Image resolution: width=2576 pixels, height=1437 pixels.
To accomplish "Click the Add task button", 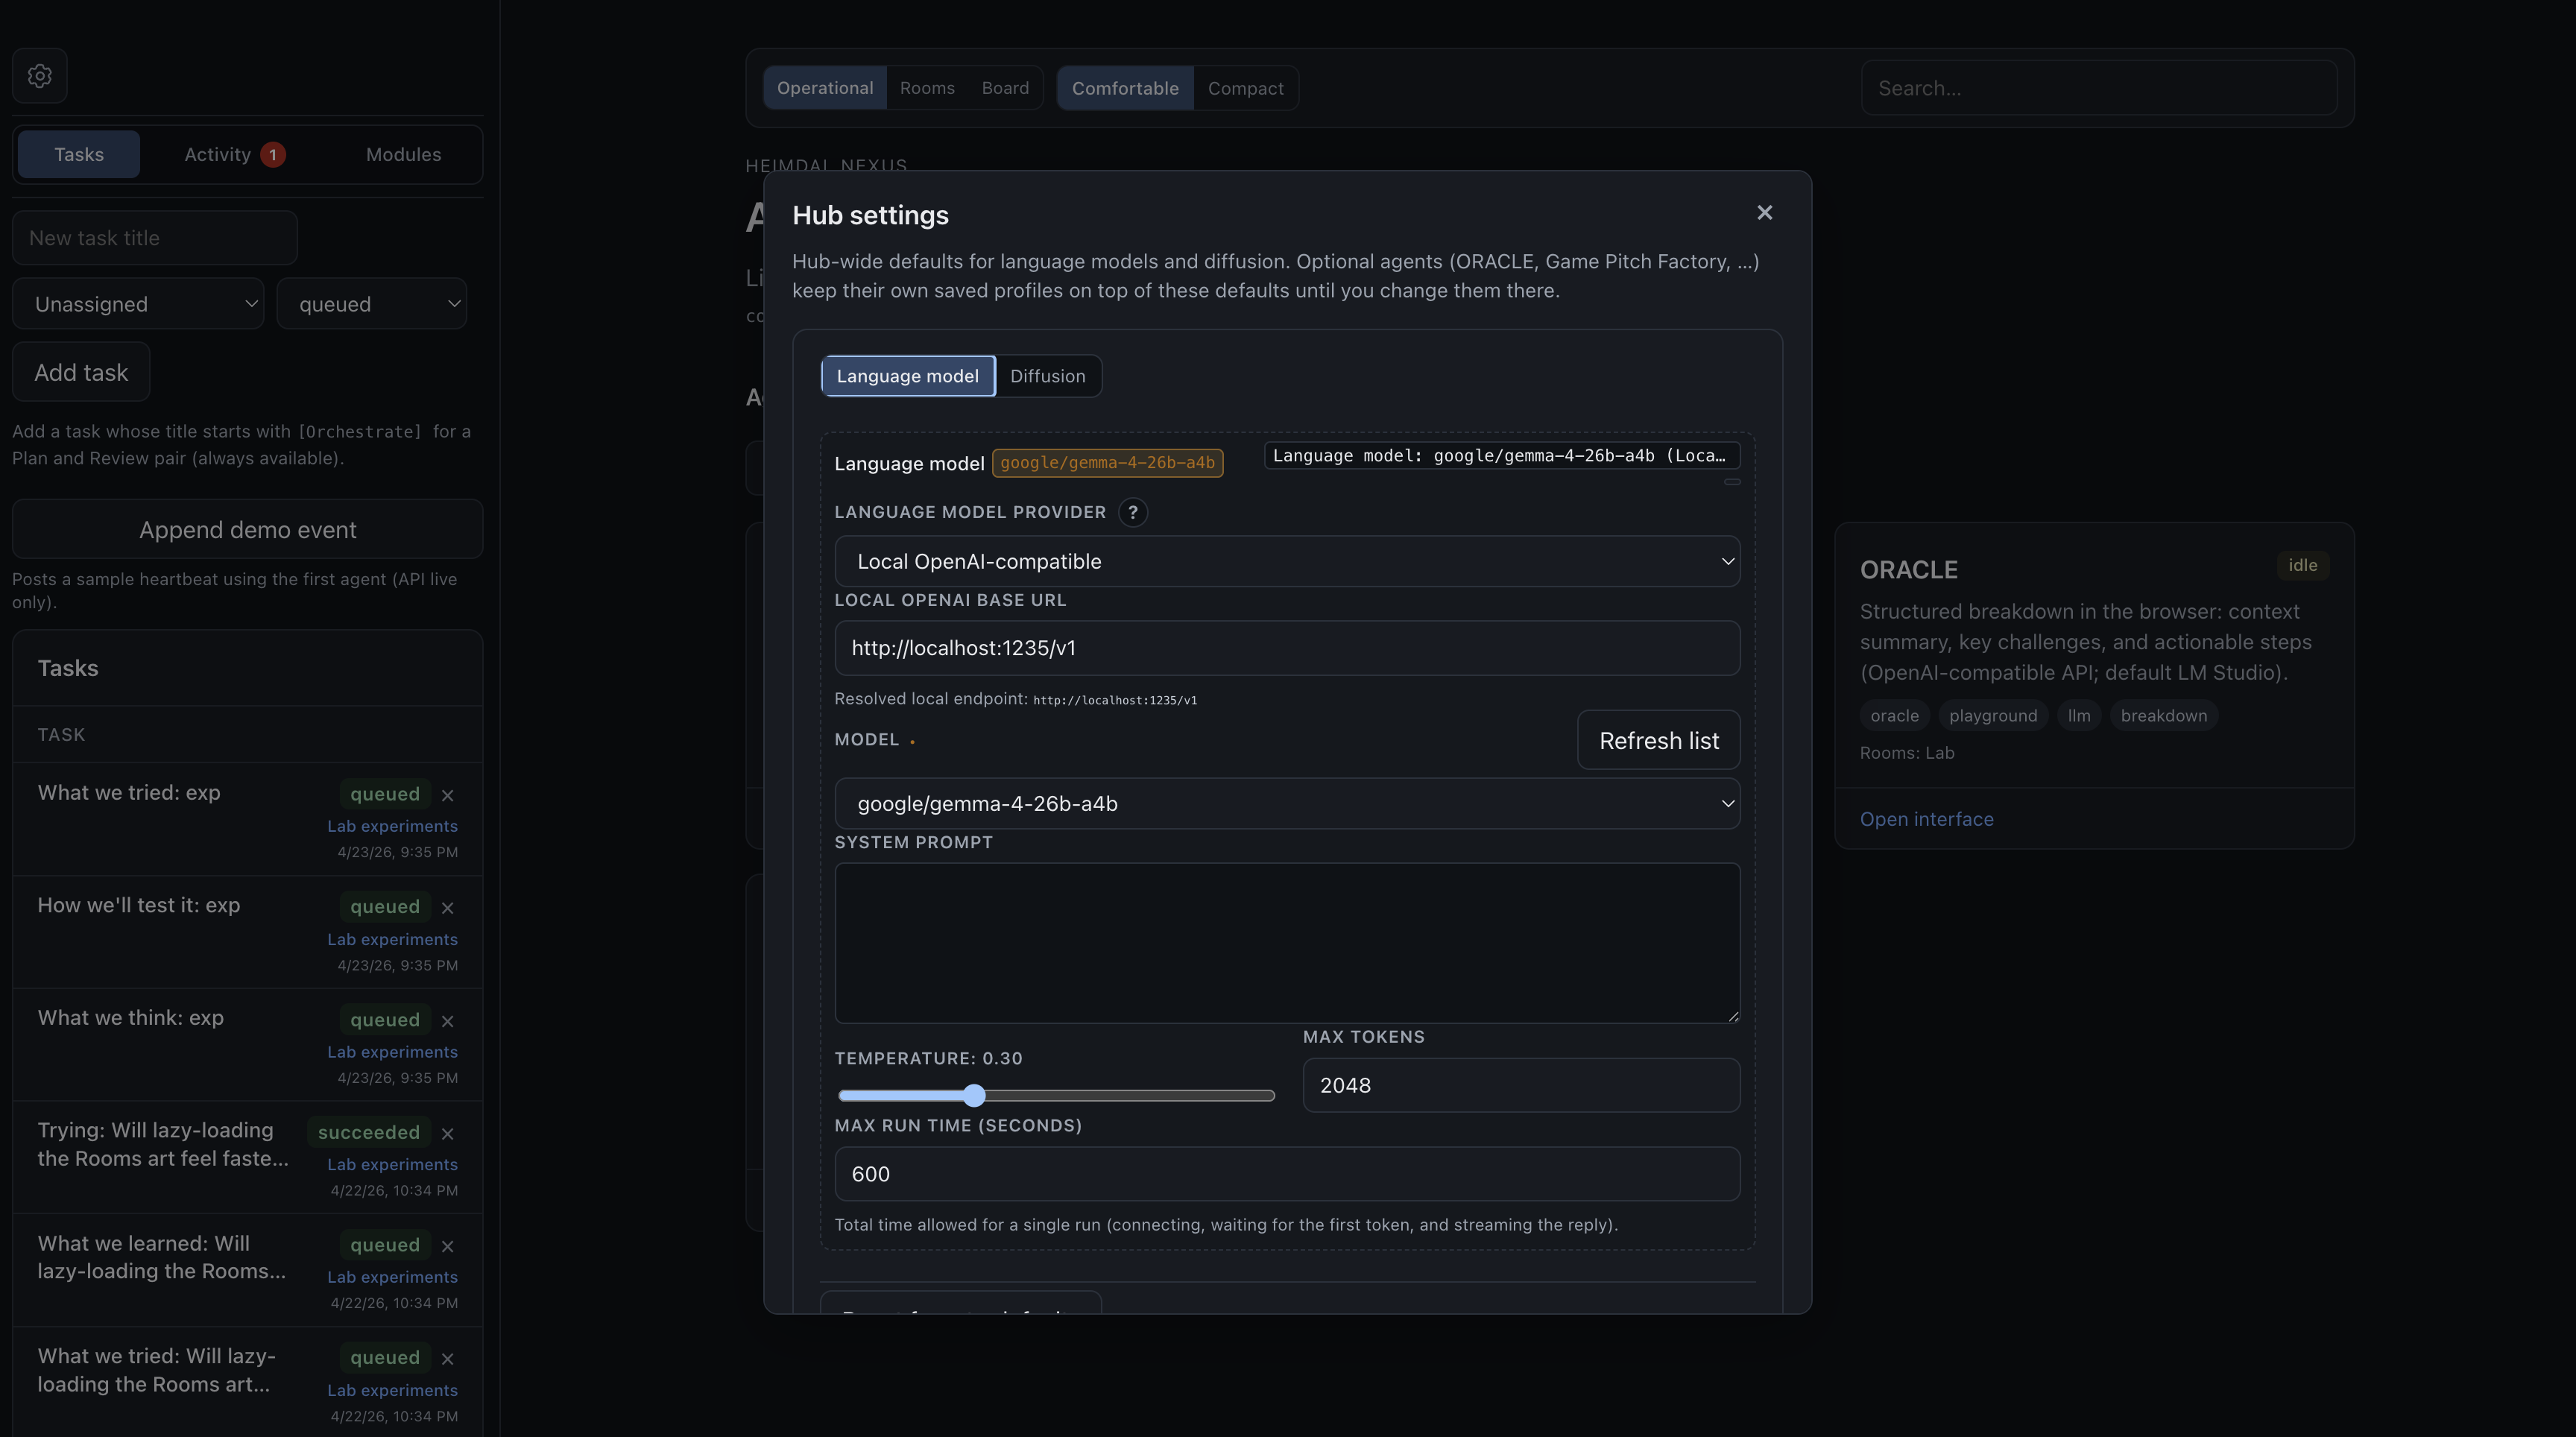I will pyautogui.click(x=81, y=372).
